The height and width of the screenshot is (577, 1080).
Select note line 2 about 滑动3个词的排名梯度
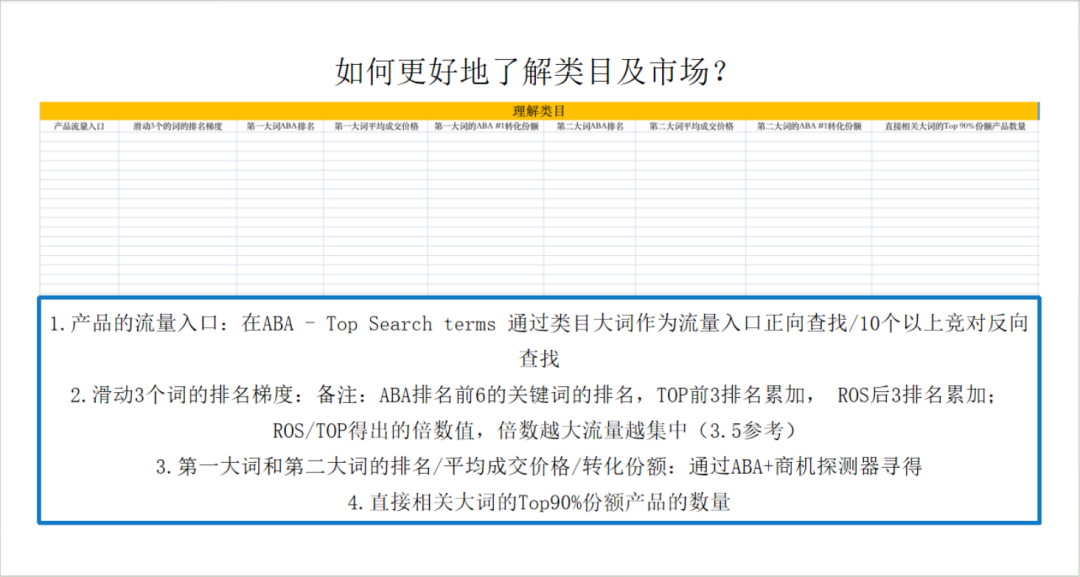[540, 393]
